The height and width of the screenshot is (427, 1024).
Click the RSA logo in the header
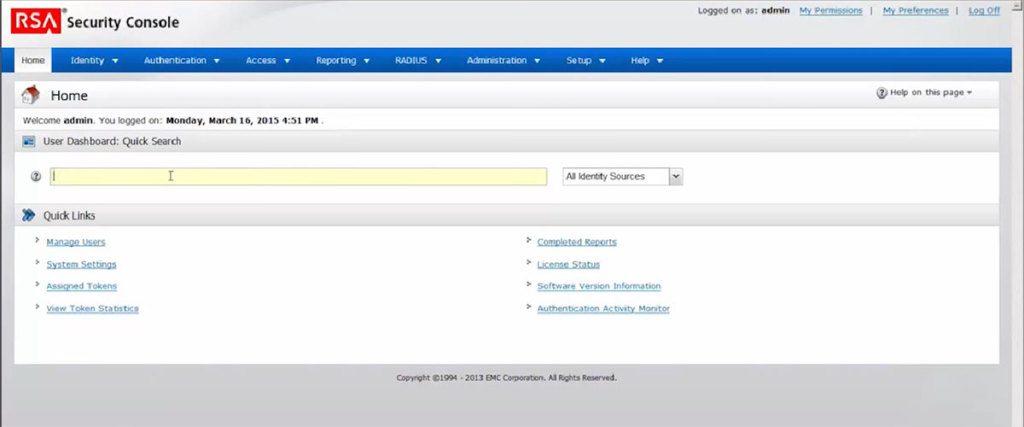[36, 19]
